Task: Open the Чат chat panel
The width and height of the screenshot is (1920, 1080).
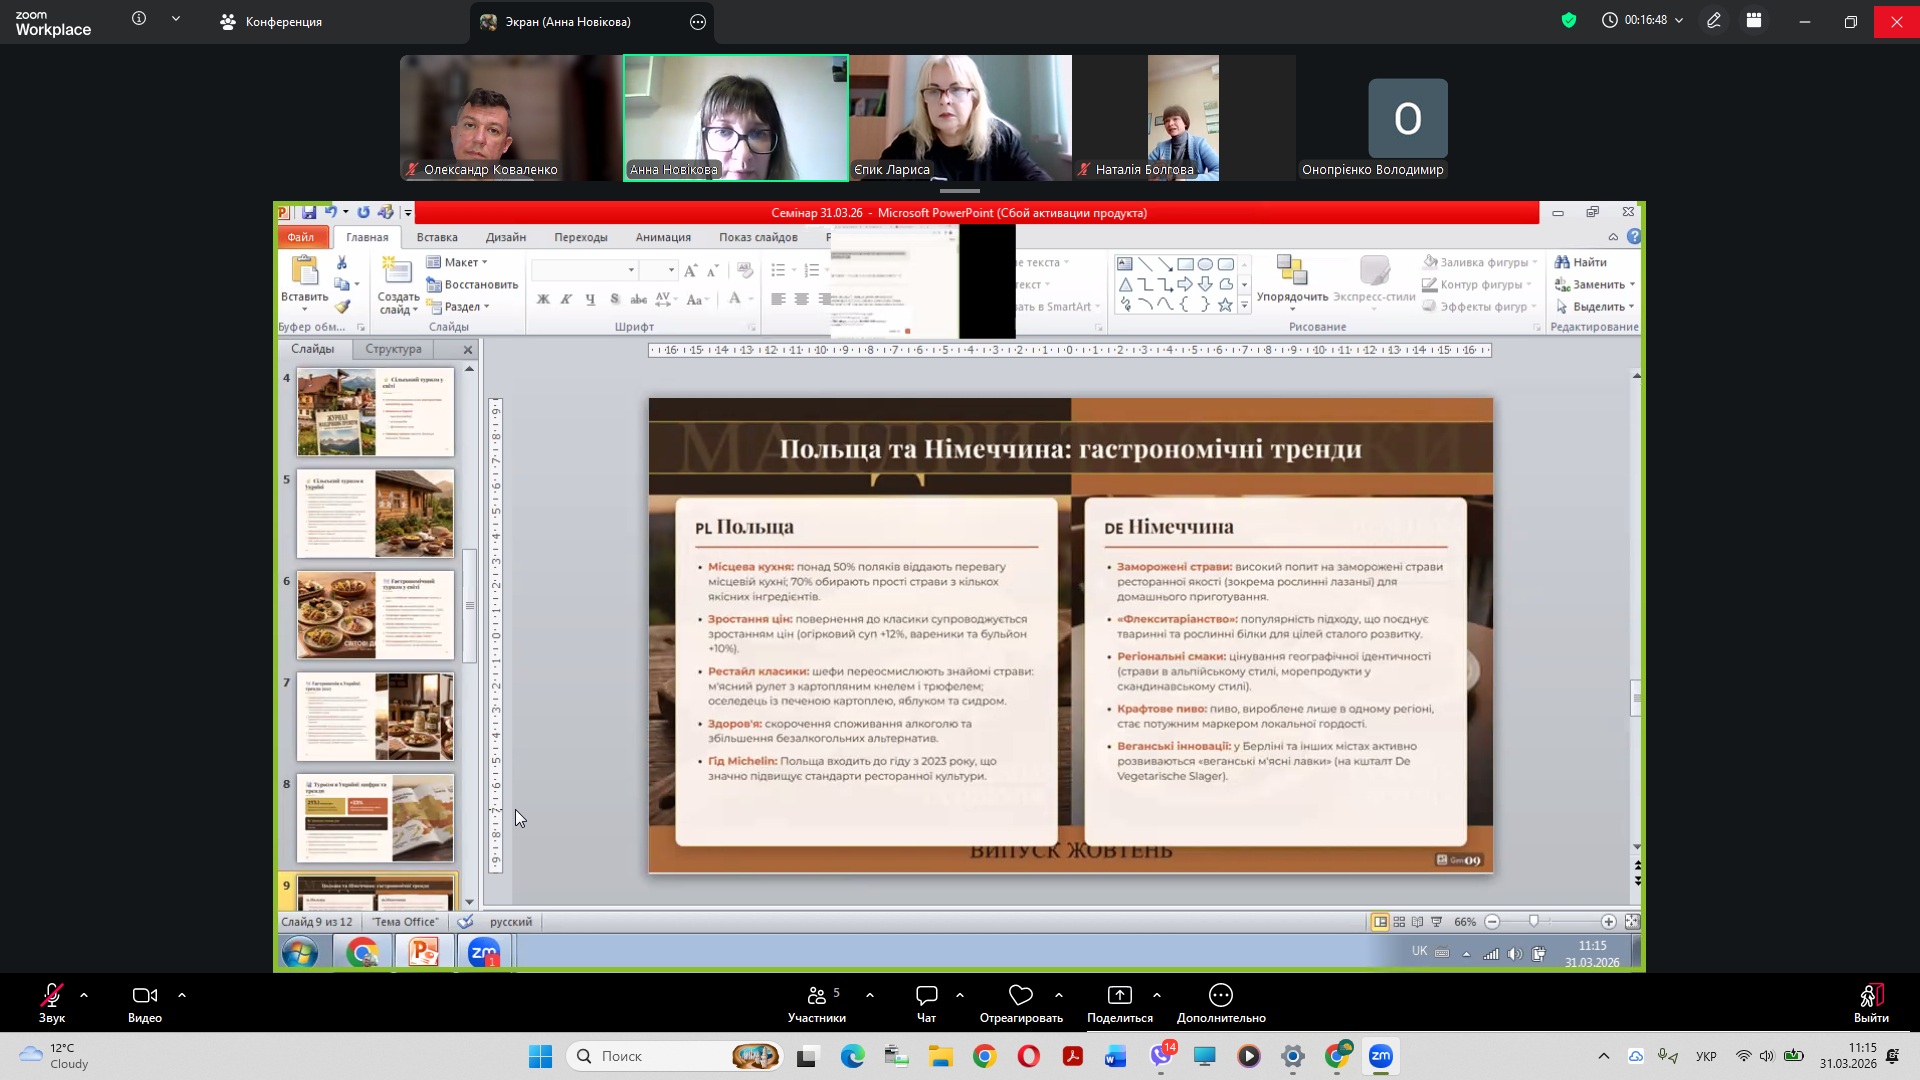Action: tap(926, 1002)
